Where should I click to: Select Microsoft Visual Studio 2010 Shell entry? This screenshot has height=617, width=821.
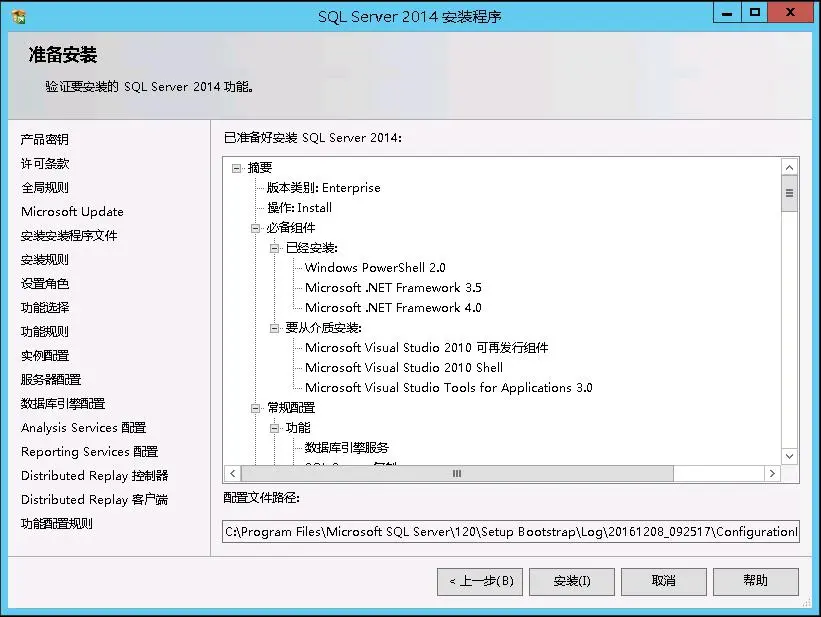tap(404, 368)
